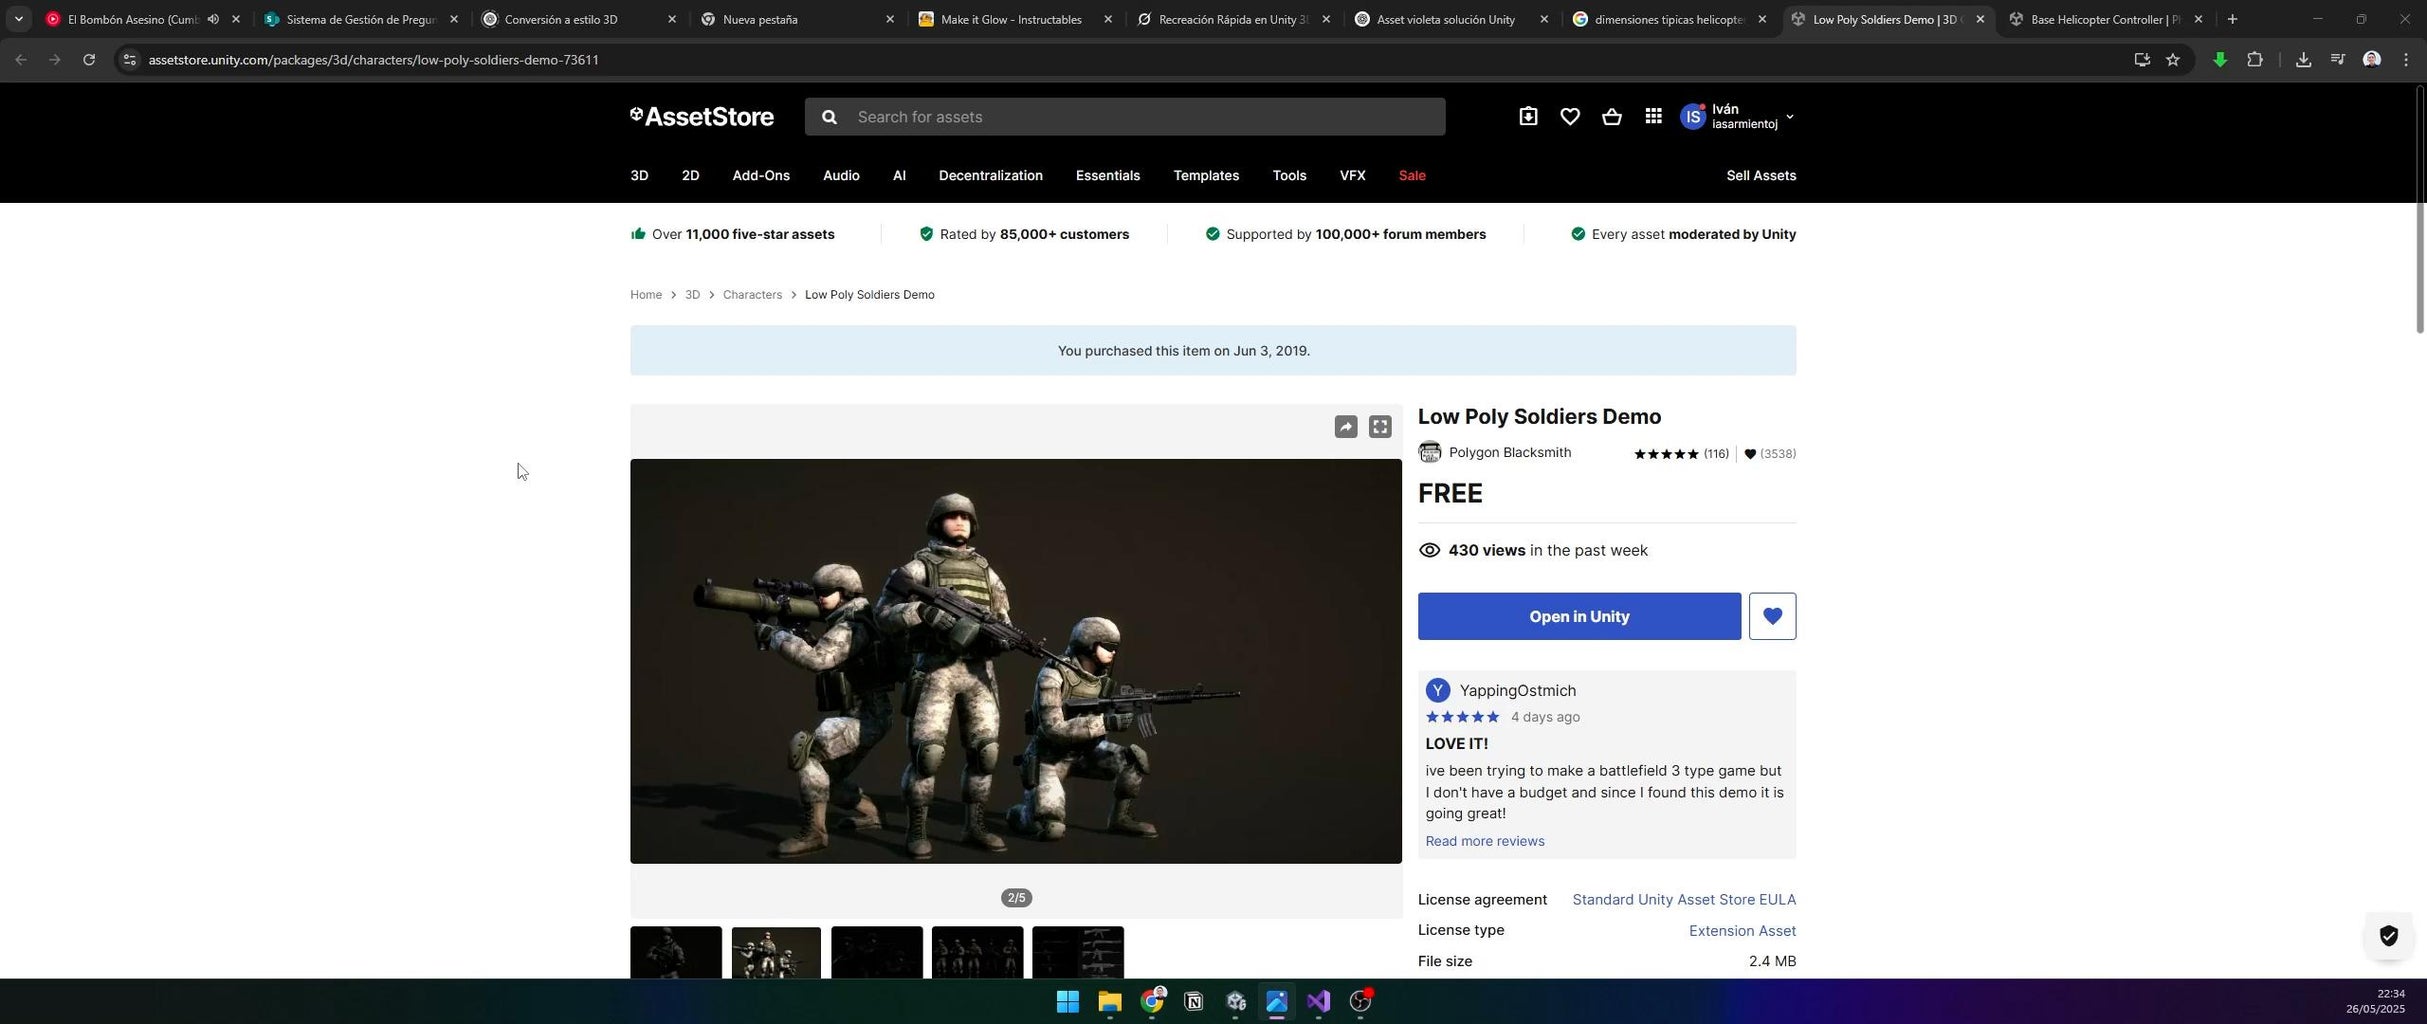
Task: Open the Chrome downloads tray icon
Action: point(2303,60)
